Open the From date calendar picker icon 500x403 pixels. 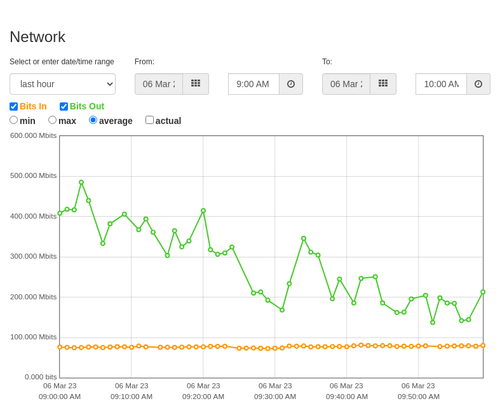pyautogui.click(x=196, y=84)
